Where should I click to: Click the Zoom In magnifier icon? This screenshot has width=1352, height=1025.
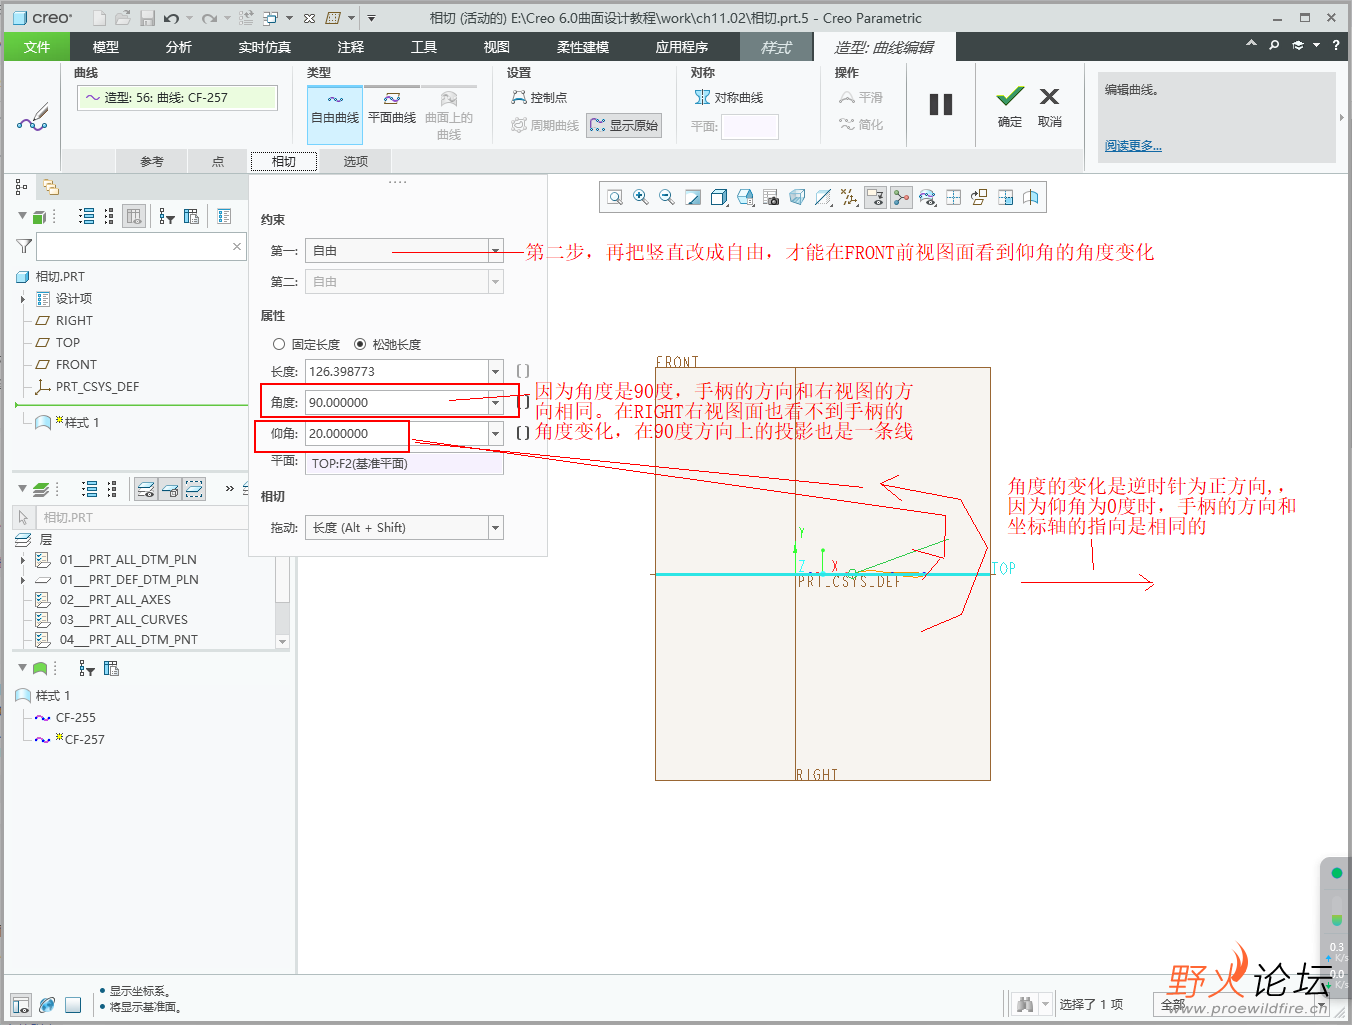click(641, 198)
